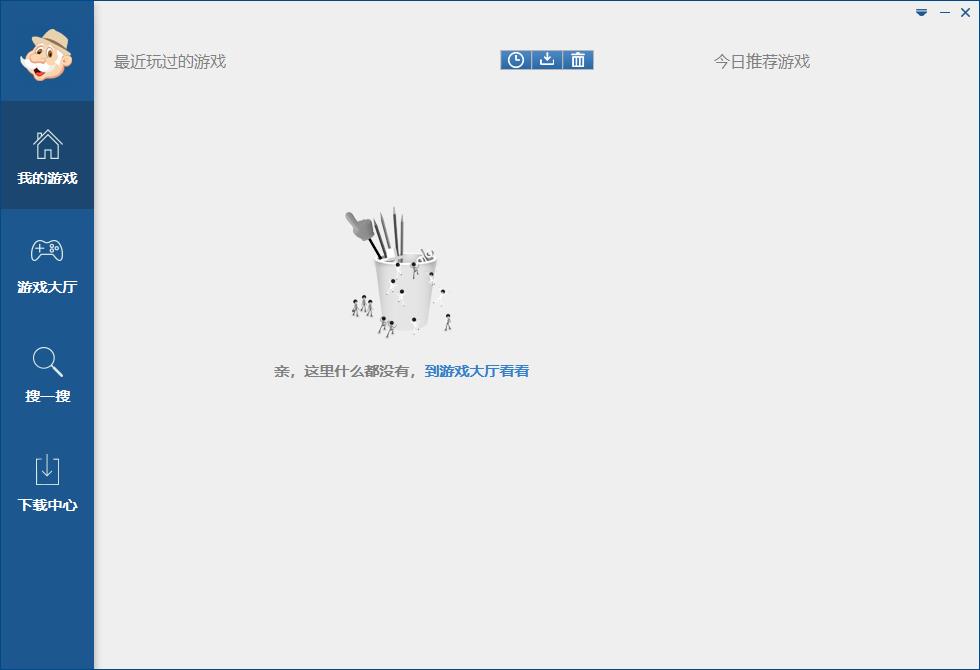Click the house icon for 我的游戏

pyautogui.click(x=47, y=145)
